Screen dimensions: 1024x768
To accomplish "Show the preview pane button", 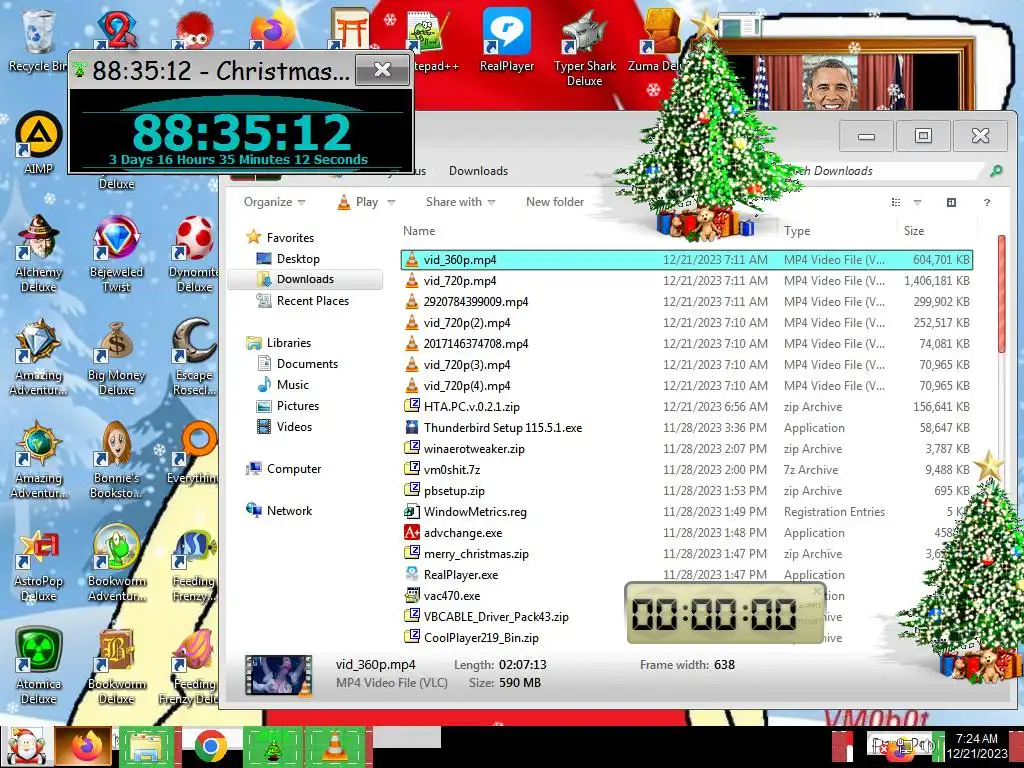I will click(952, 202).
